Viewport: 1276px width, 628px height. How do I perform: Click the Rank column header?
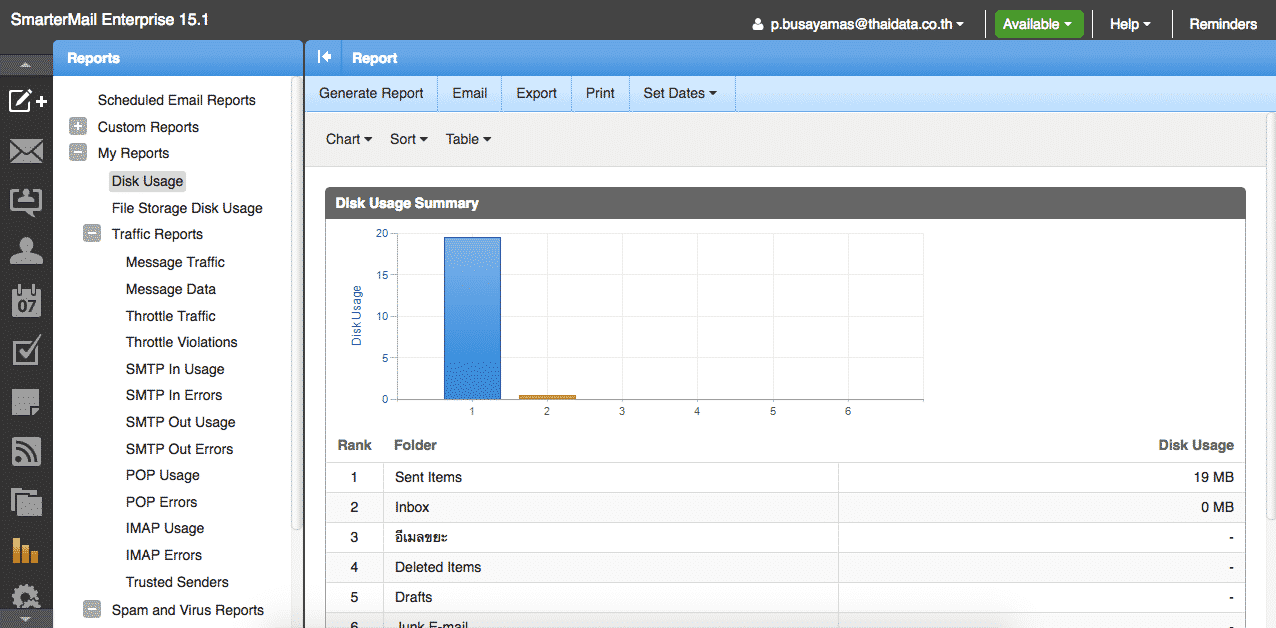[354, 445]
